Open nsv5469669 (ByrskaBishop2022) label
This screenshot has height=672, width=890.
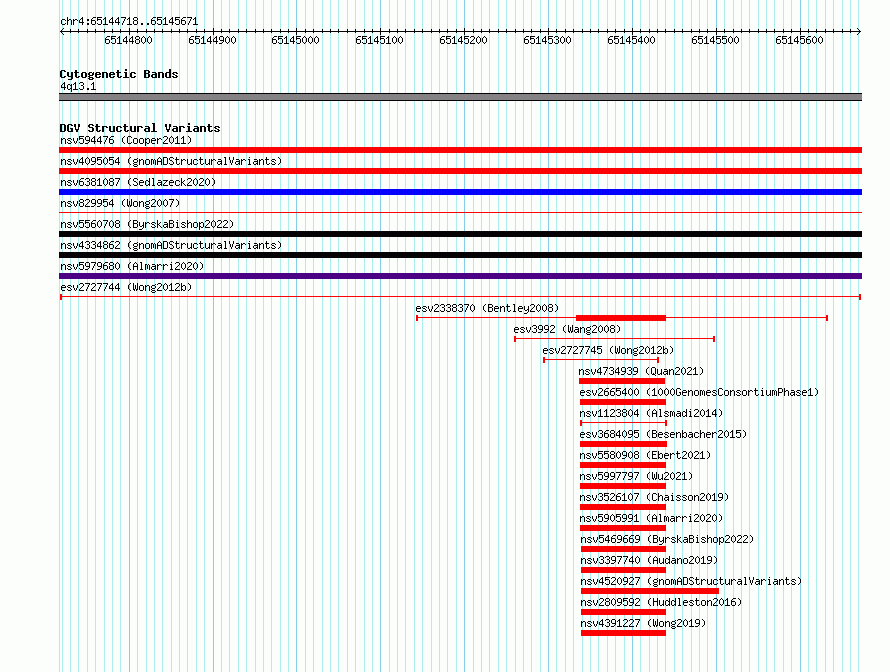(667, 539)
